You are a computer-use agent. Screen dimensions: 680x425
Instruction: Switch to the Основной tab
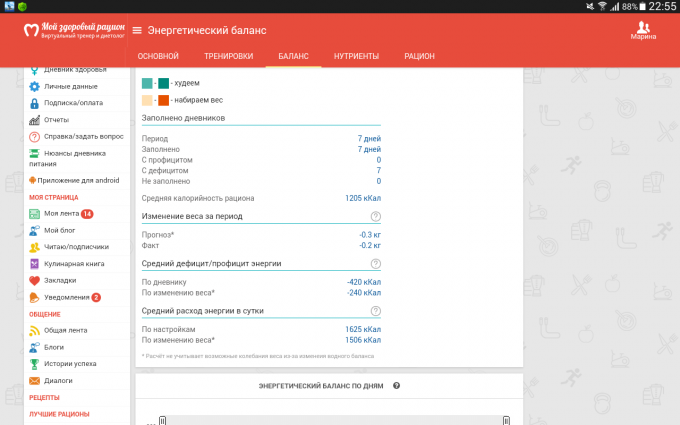(x=158, y=57)
